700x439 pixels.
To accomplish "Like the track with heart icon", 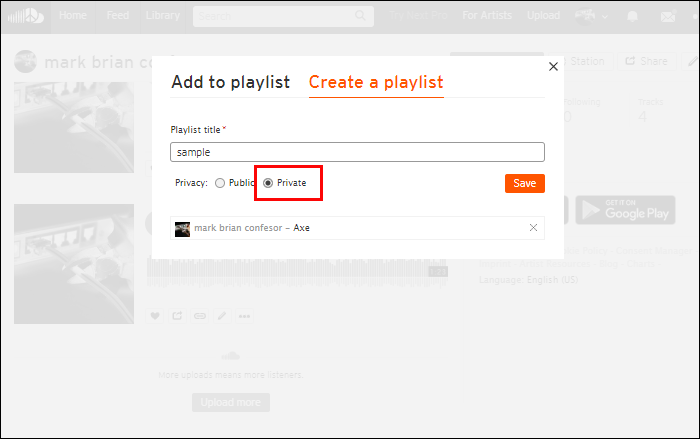I will 155,316.
